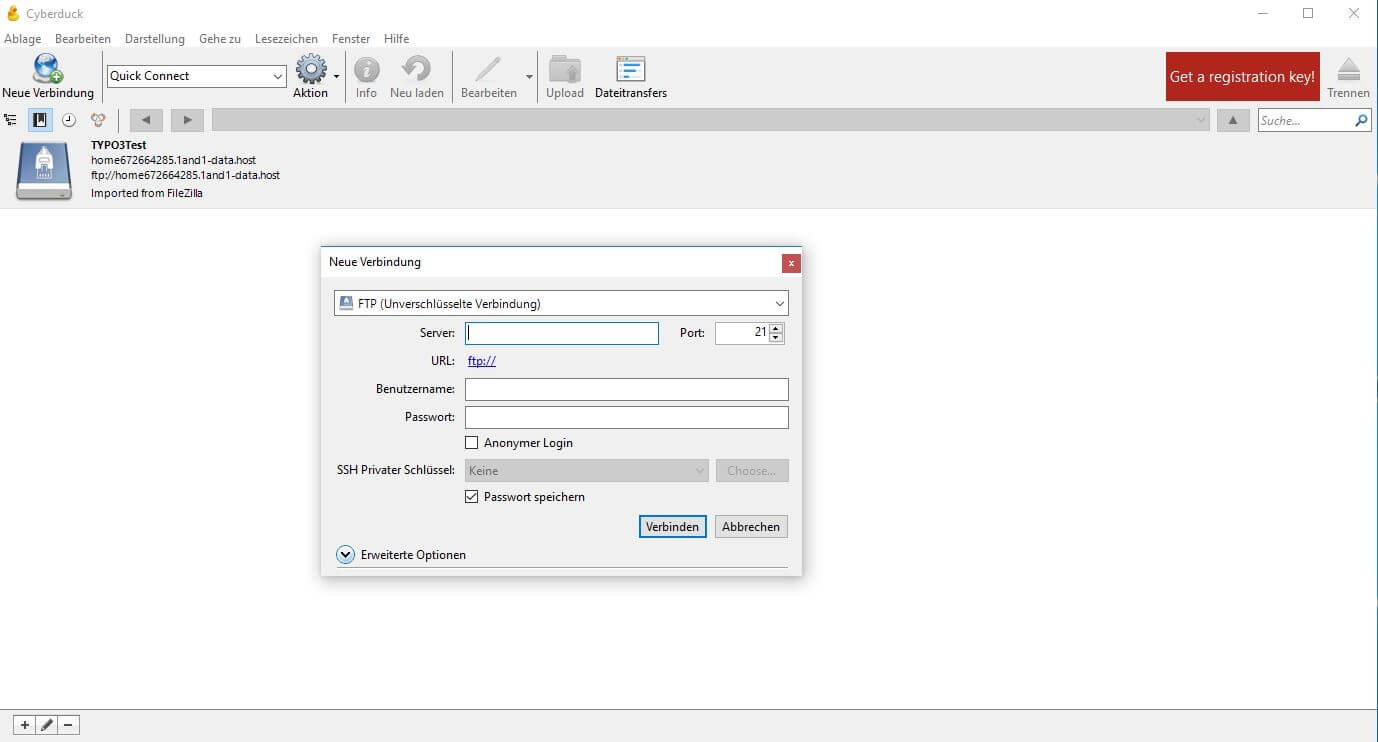
Task: Uncheck Passwort speichern checkbox
Action: (472, 497)
